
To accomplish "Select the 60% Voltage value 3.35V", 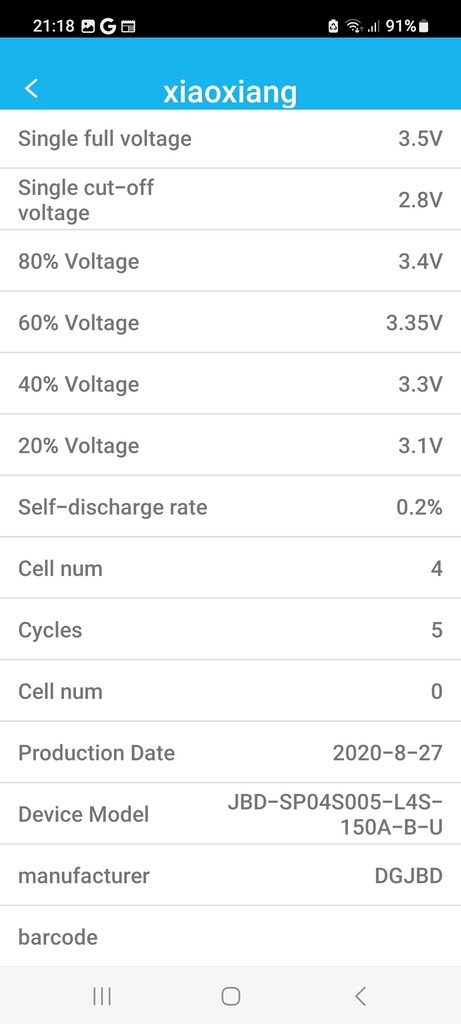I will pos(414,323).
